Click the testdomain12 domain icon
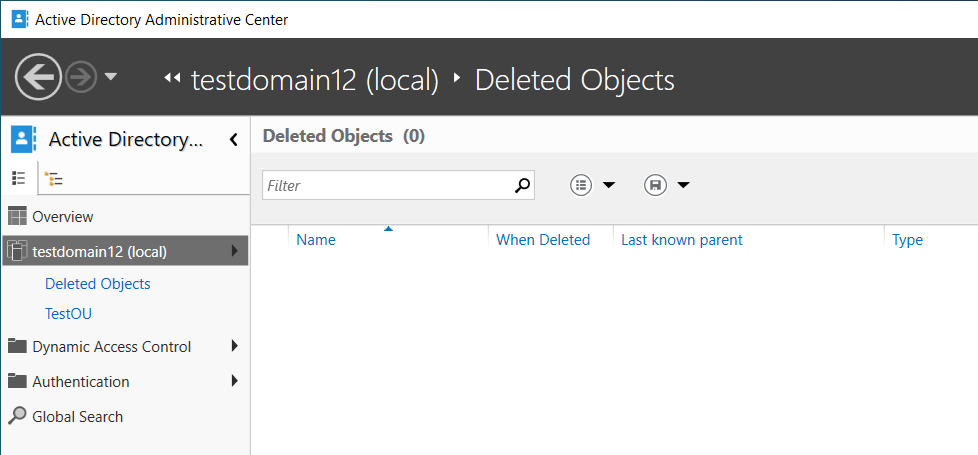The height and width of the screenshot is (455, 978). pyautogui.click(x=17, y=251)
